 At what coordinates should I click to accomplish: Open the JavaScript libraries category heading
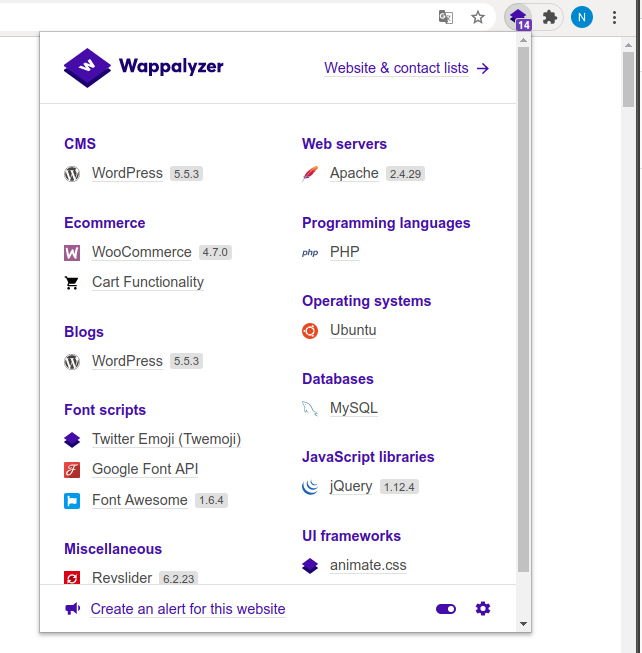pos(368,457)
